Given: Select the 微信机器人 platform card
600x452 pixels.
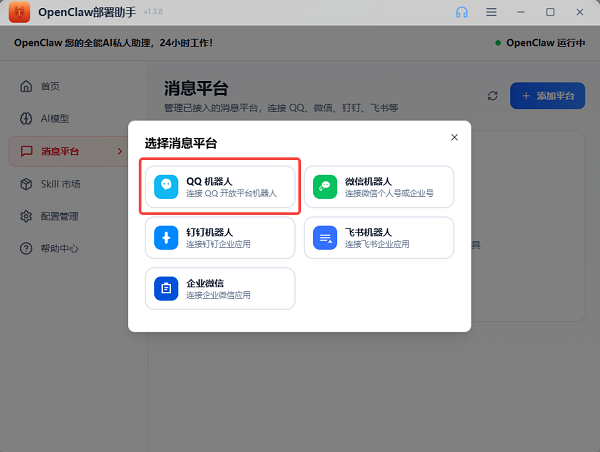Looking at the screenshot, I should point(379,187).
